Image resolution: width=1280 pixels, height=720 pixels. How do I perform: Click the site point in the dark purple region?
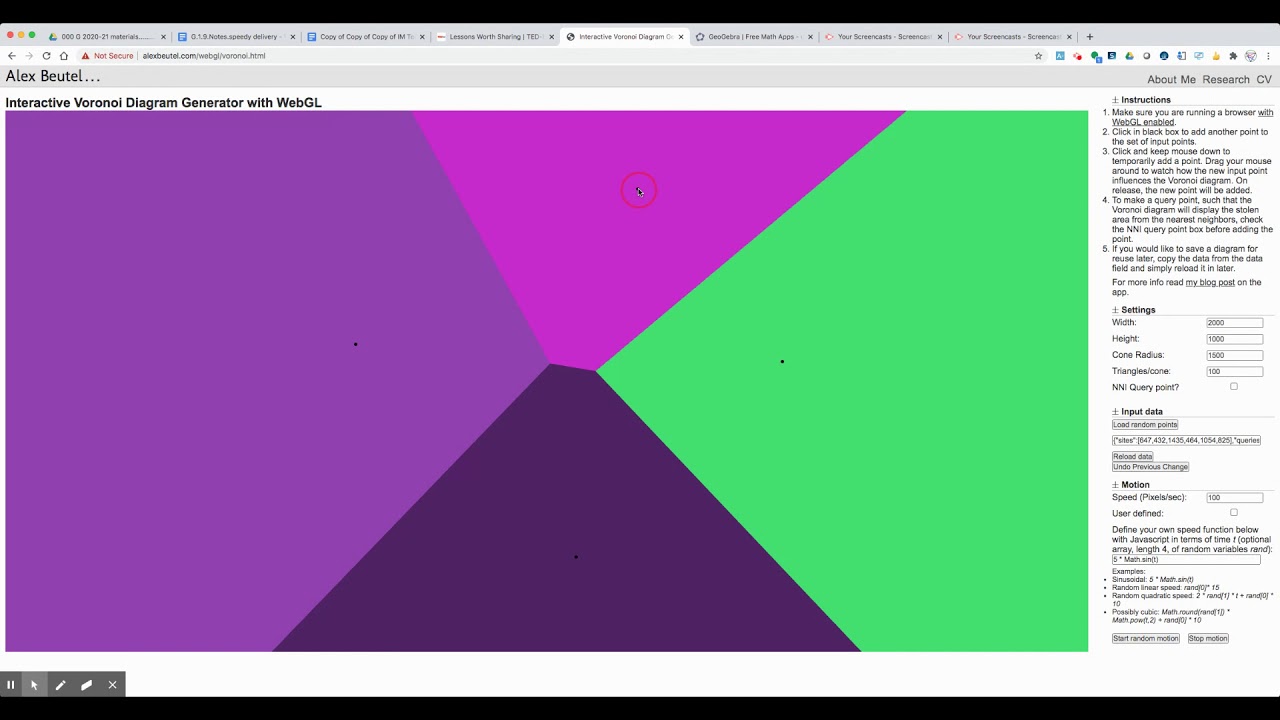coord(576,557)
